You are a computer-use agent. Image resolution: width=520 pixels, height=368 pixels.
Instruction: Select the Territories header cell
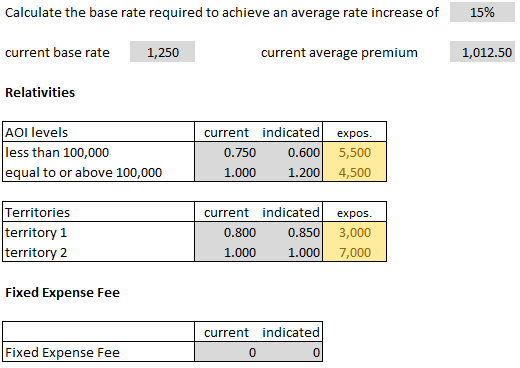[x=98, y=212]
